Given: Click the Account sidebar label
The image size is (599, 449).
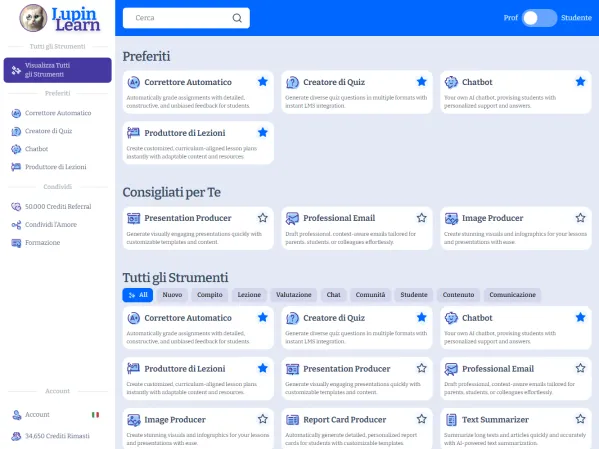Looking at the screenshot, I should point(37,415).
